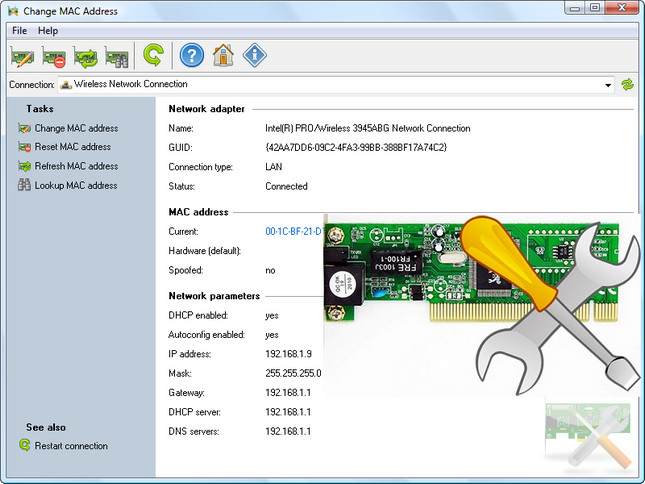Choose Change MAC address in Tasks panel
Screen dimensions: 645x484
click(76, 128)
